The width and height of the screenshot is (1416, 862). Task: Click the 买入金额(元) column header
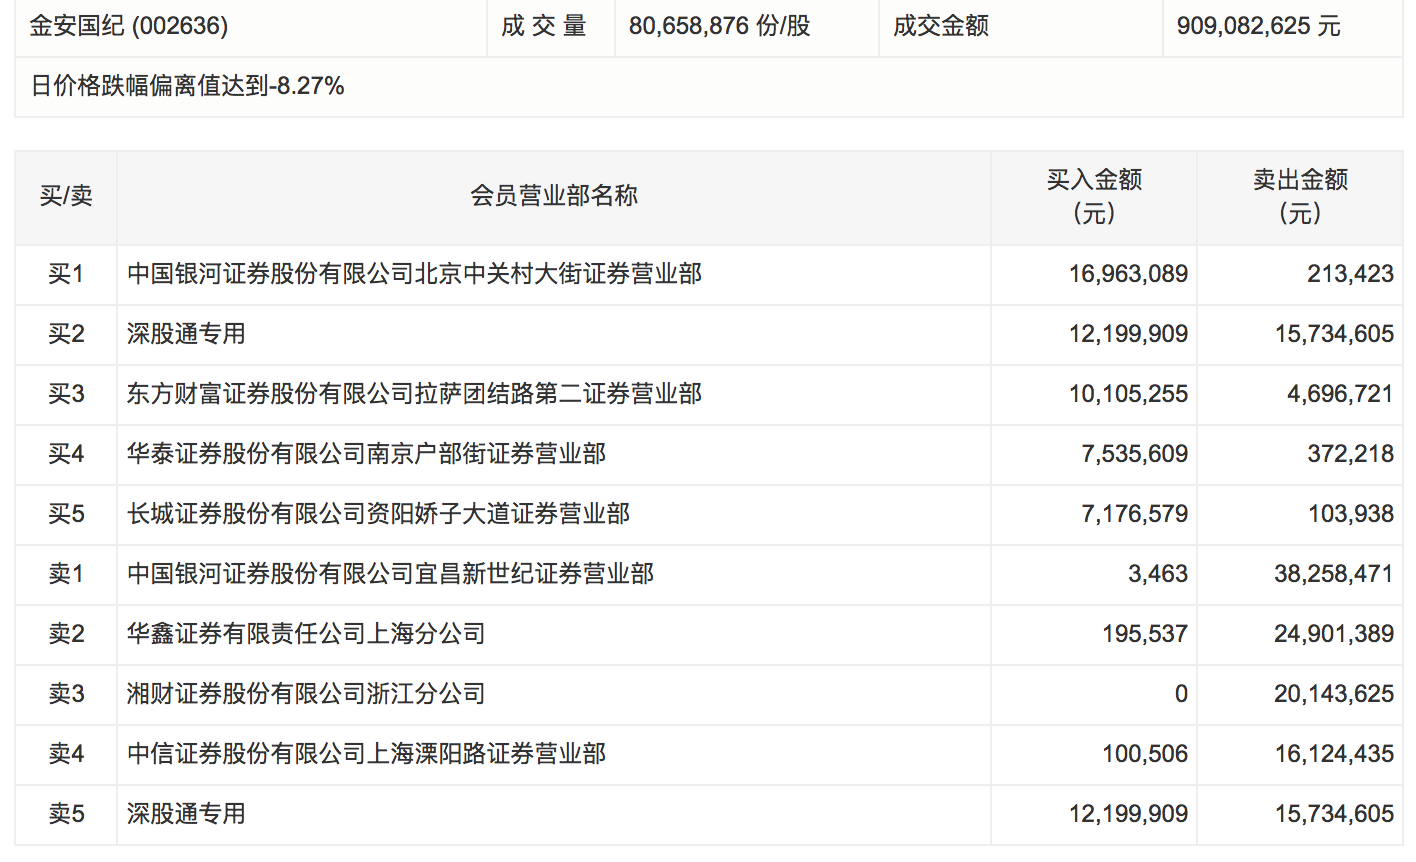pos(1094,196)
